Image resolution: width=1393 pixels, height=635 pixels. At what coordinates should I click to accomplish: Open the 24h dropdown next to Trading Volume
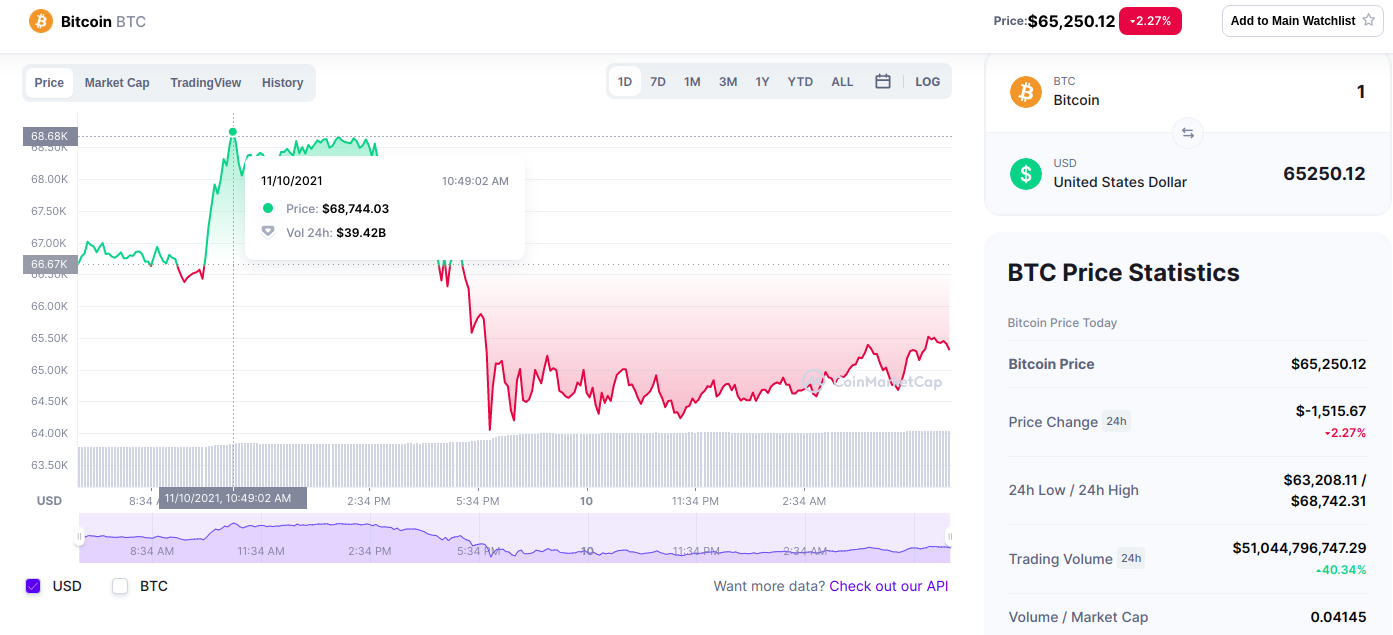(x=1130, y=559)
